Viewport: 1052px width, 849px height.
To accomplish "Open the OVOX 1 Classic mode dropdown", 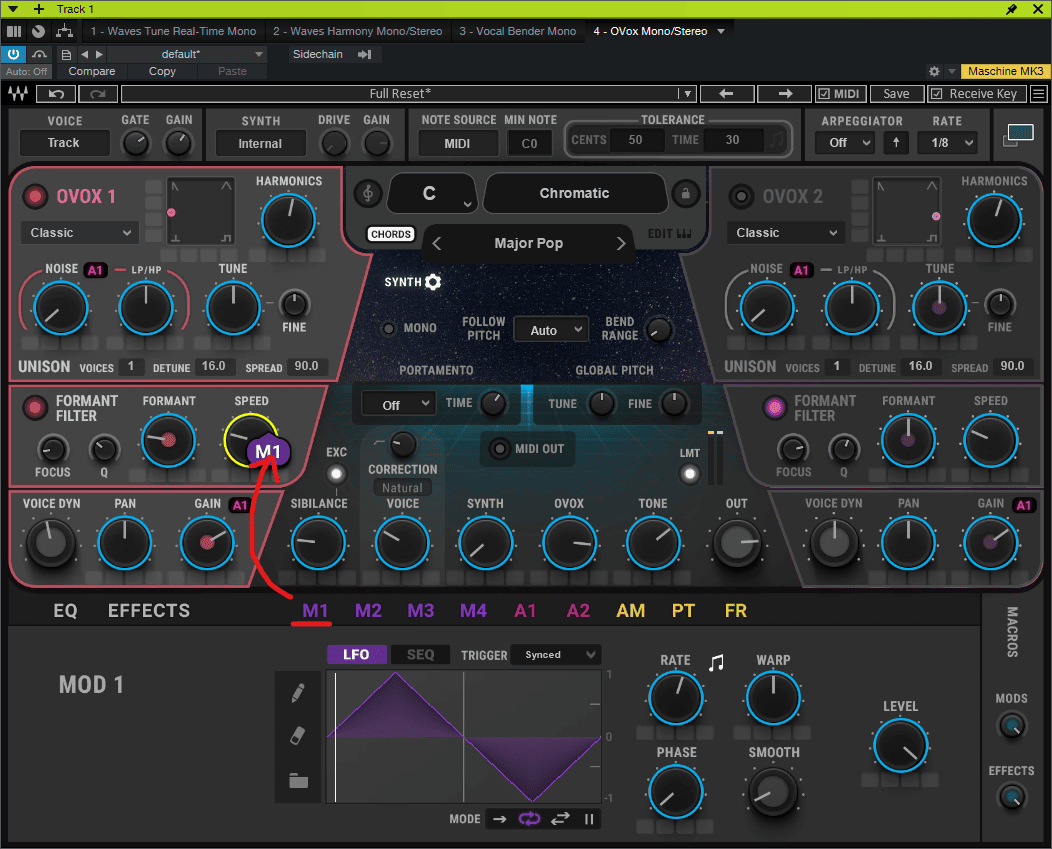I will coord(79,233).
